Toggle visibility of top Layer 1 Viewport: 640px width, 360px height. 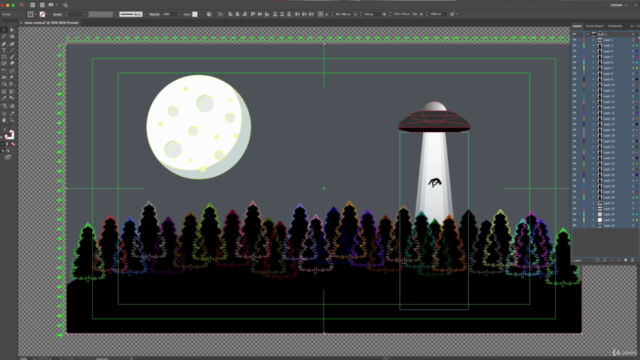pos(575,34)
